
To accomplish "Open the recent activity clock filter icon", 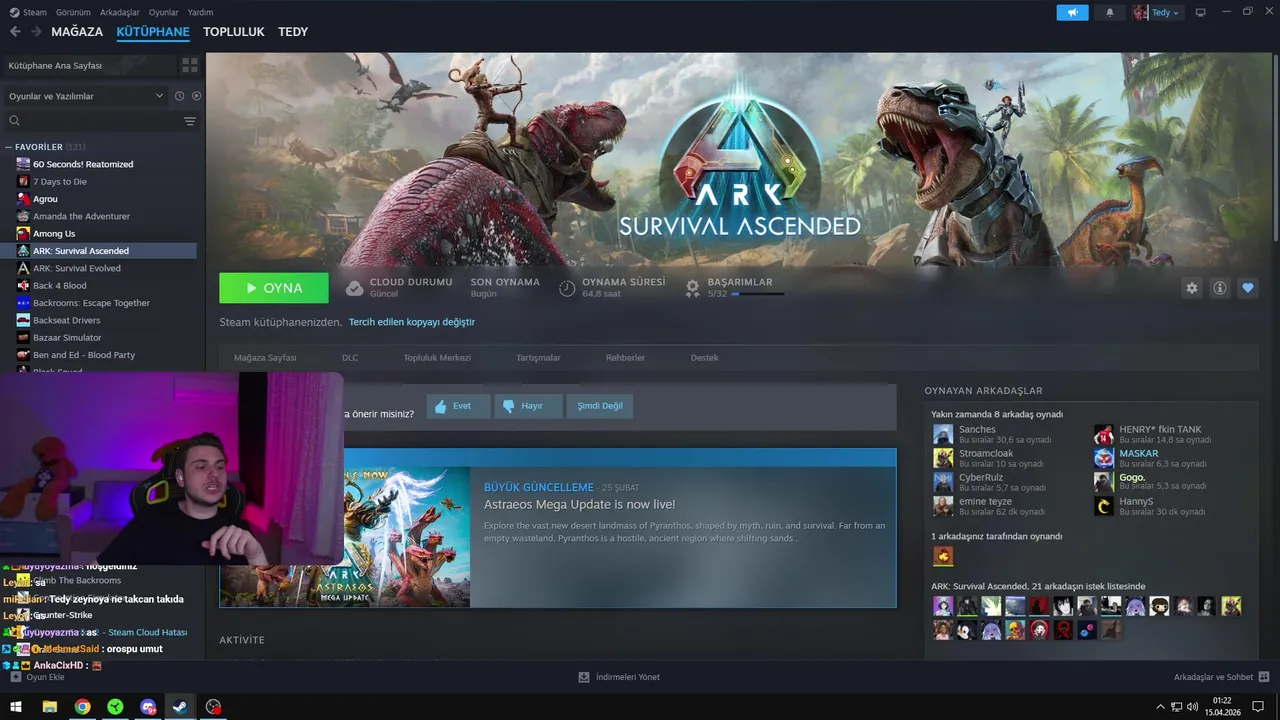I will 180,96.
